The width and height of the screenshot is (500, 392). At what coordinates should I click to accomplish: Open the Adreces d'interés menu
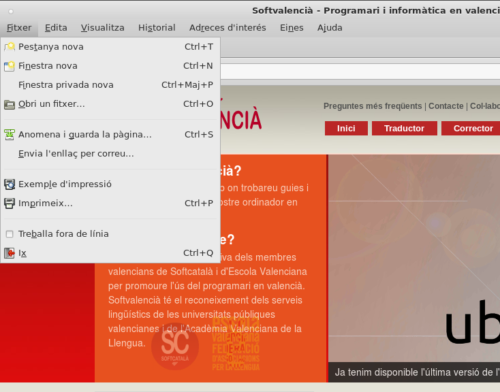(228, 28)
